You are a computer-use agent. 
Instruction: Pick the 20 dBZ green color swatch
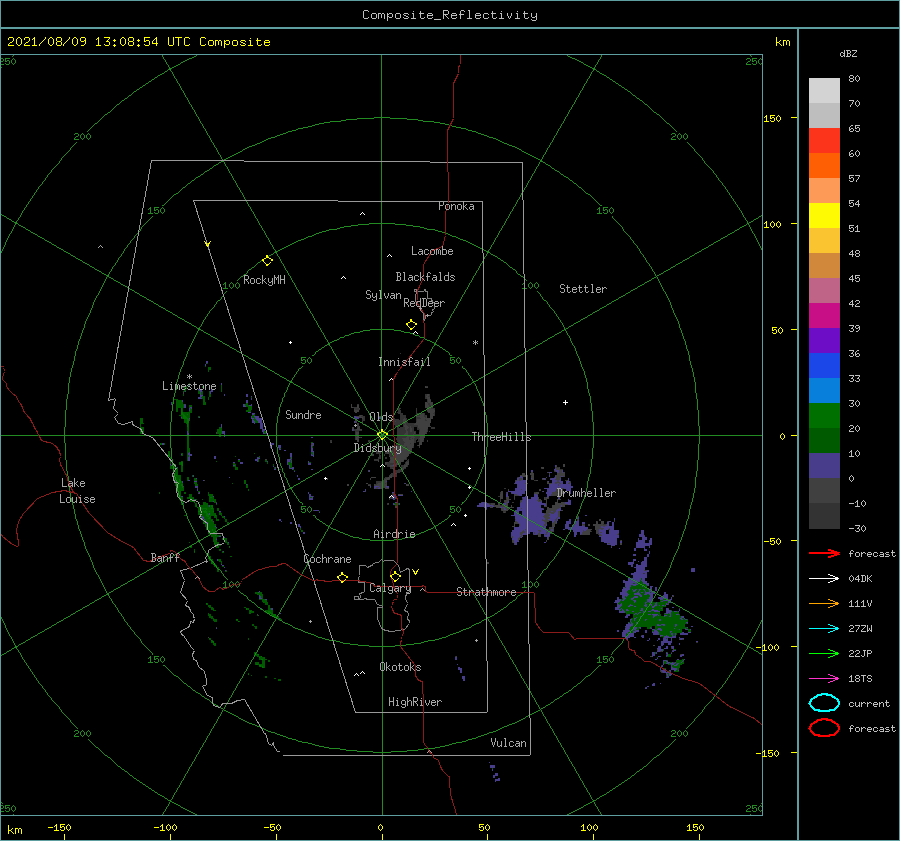pyautogui.click(x=824, y=416)
